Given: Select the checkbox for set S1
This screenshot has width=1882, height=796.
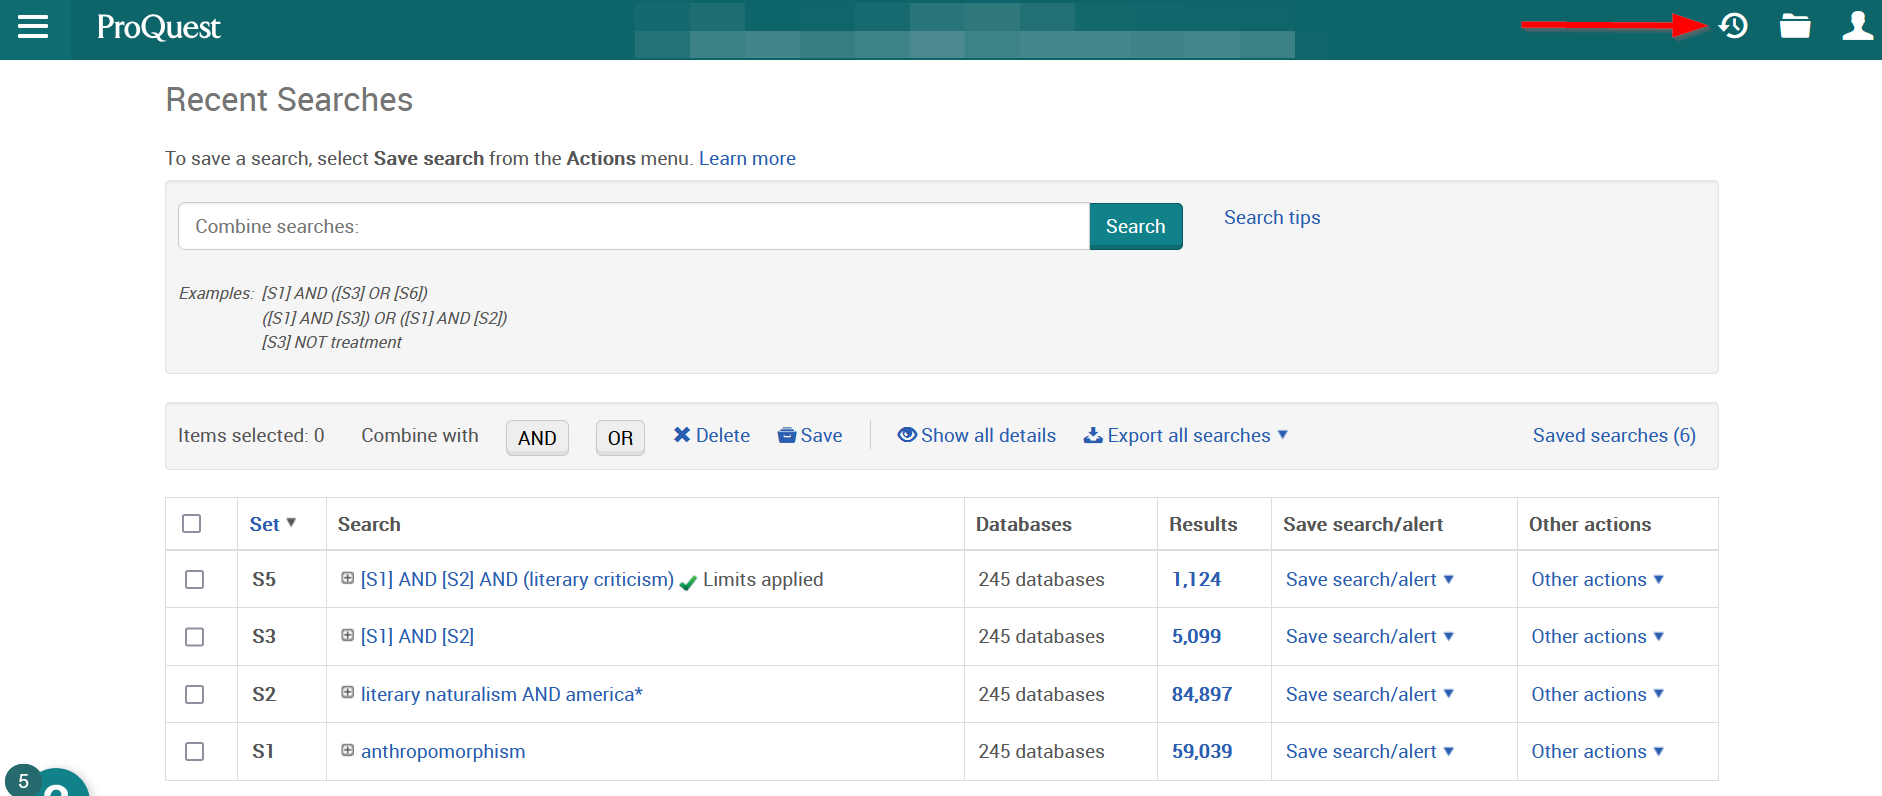Looking at the screenshot, I should (x=195, y=751).
